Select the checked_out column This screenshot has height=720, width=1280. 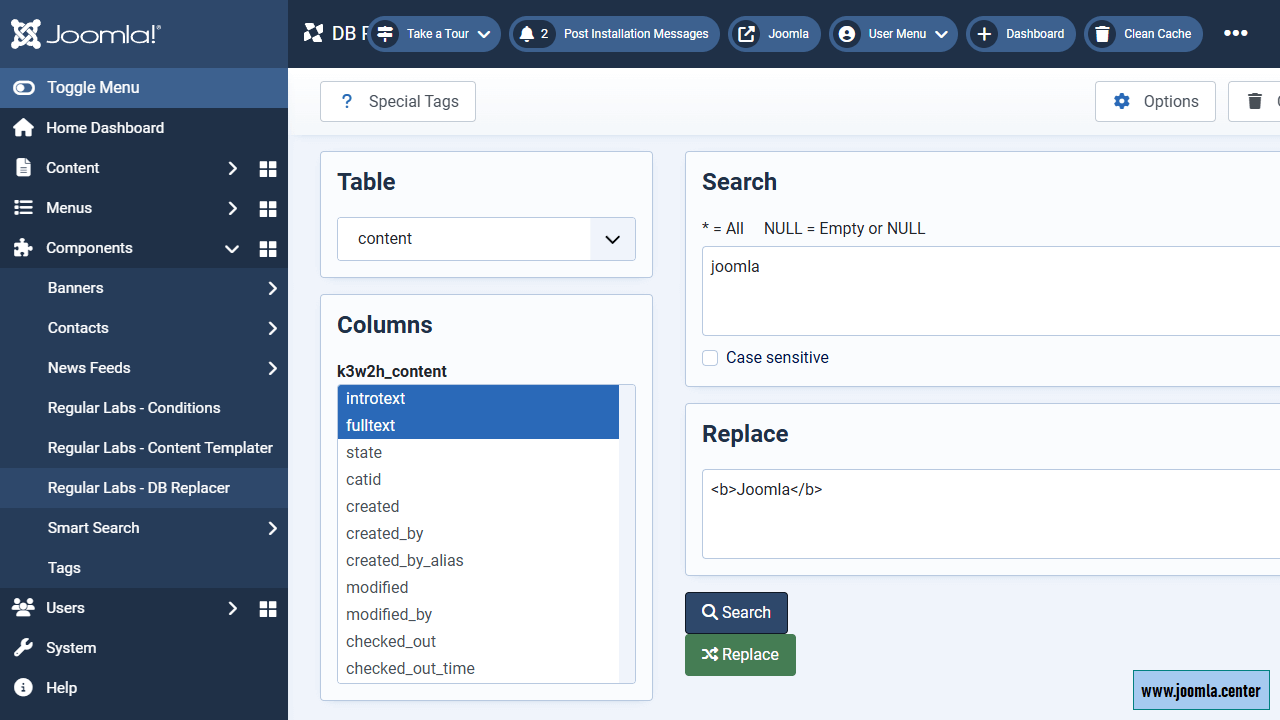(478, 641)
